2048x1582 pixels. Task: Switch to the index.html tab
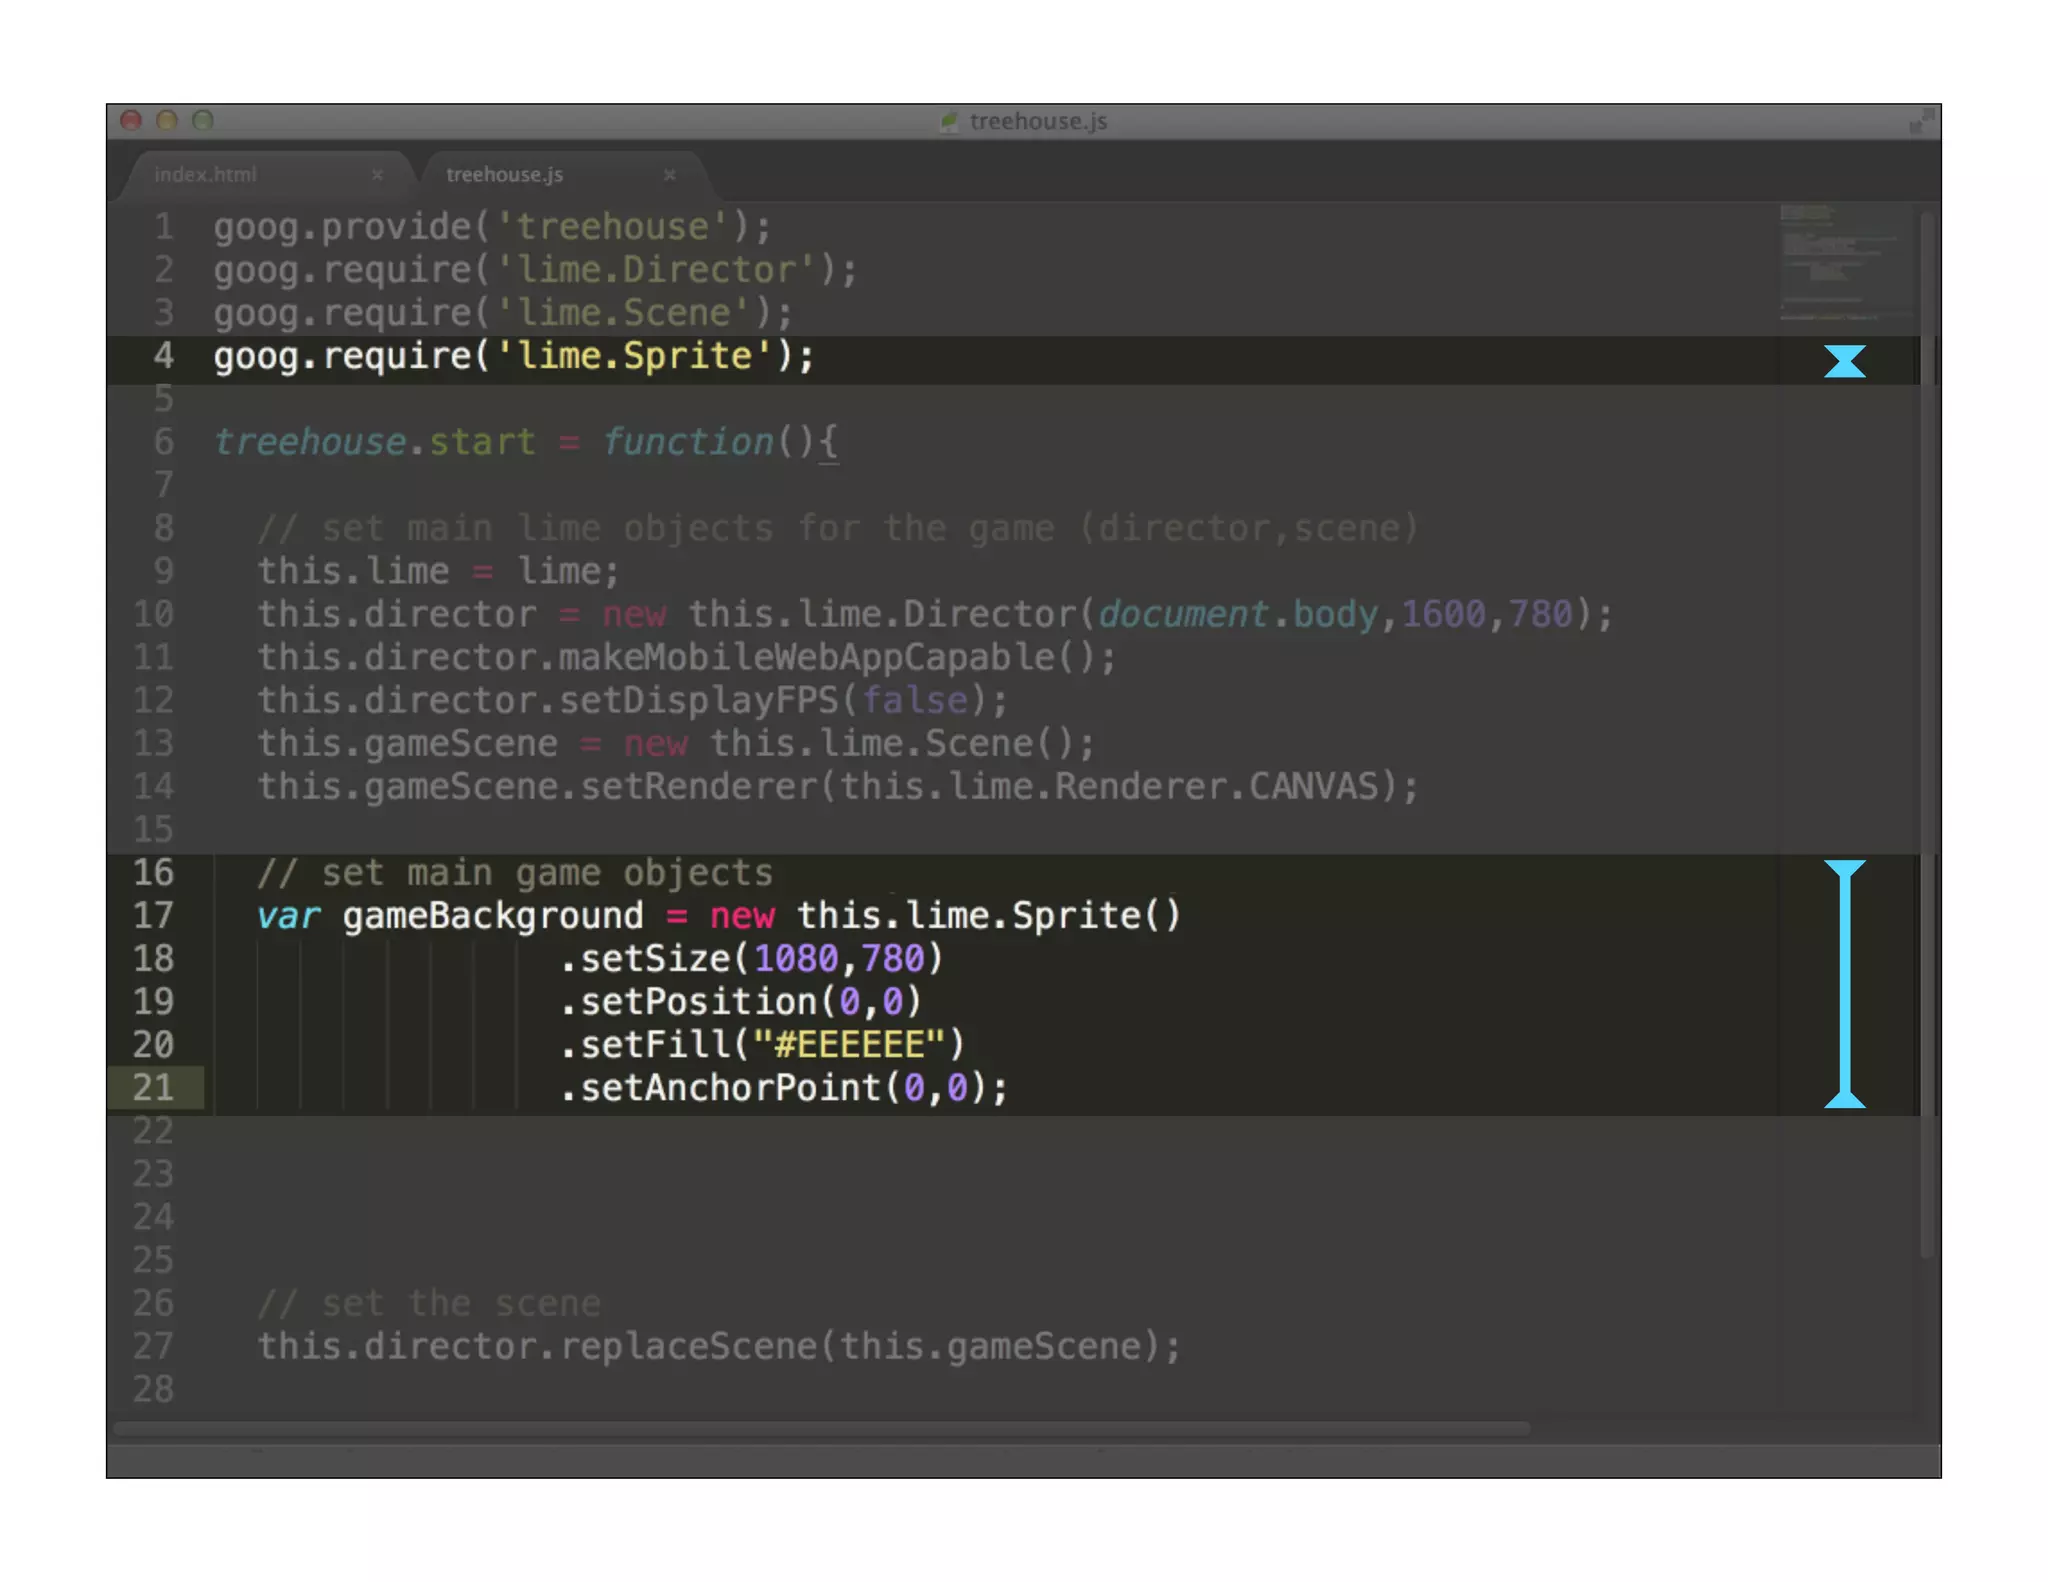click(205, 174)
